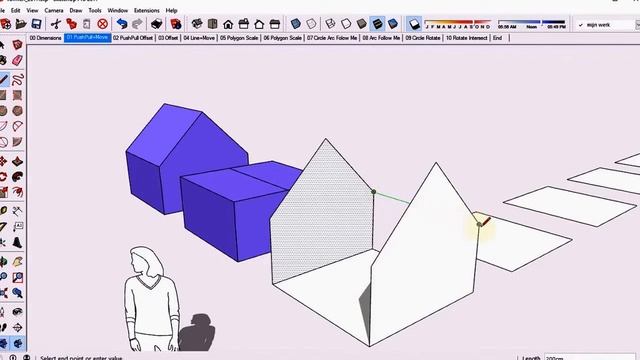Switch to the Right view icon
The height and width of the screenshot is (360, 640).
click(x=244, y=24)
